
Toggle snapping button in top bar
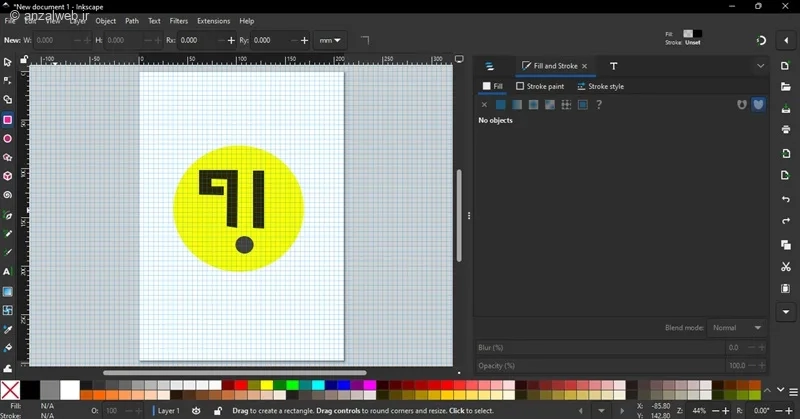pos(761,40)
